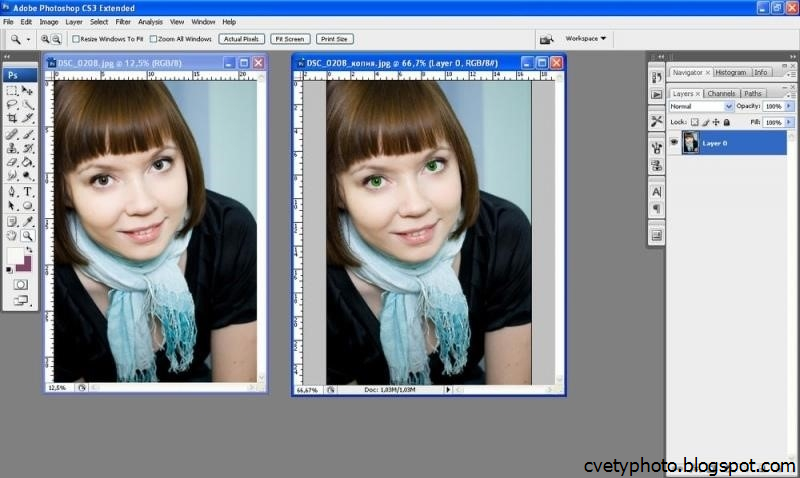
Task: Select the Ellipse shape tool
Action: [x=28, y=206]
